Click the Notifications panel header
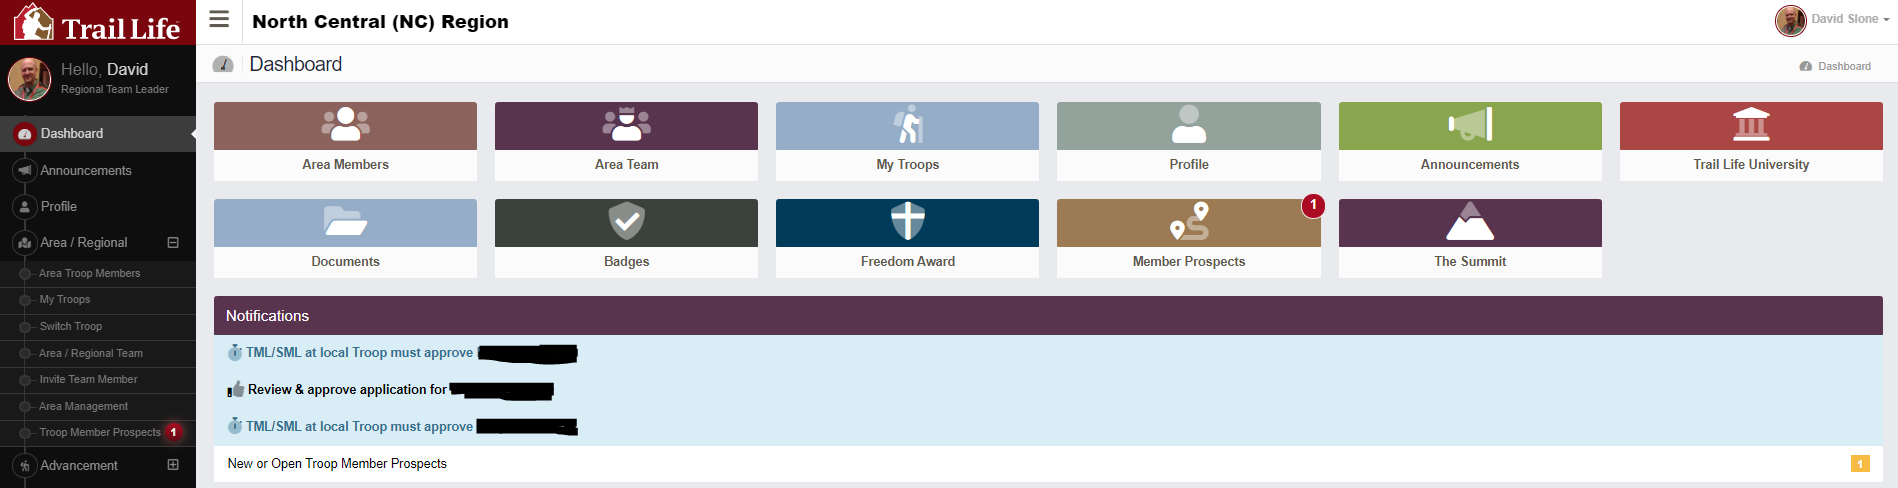 click(1048, 316)
